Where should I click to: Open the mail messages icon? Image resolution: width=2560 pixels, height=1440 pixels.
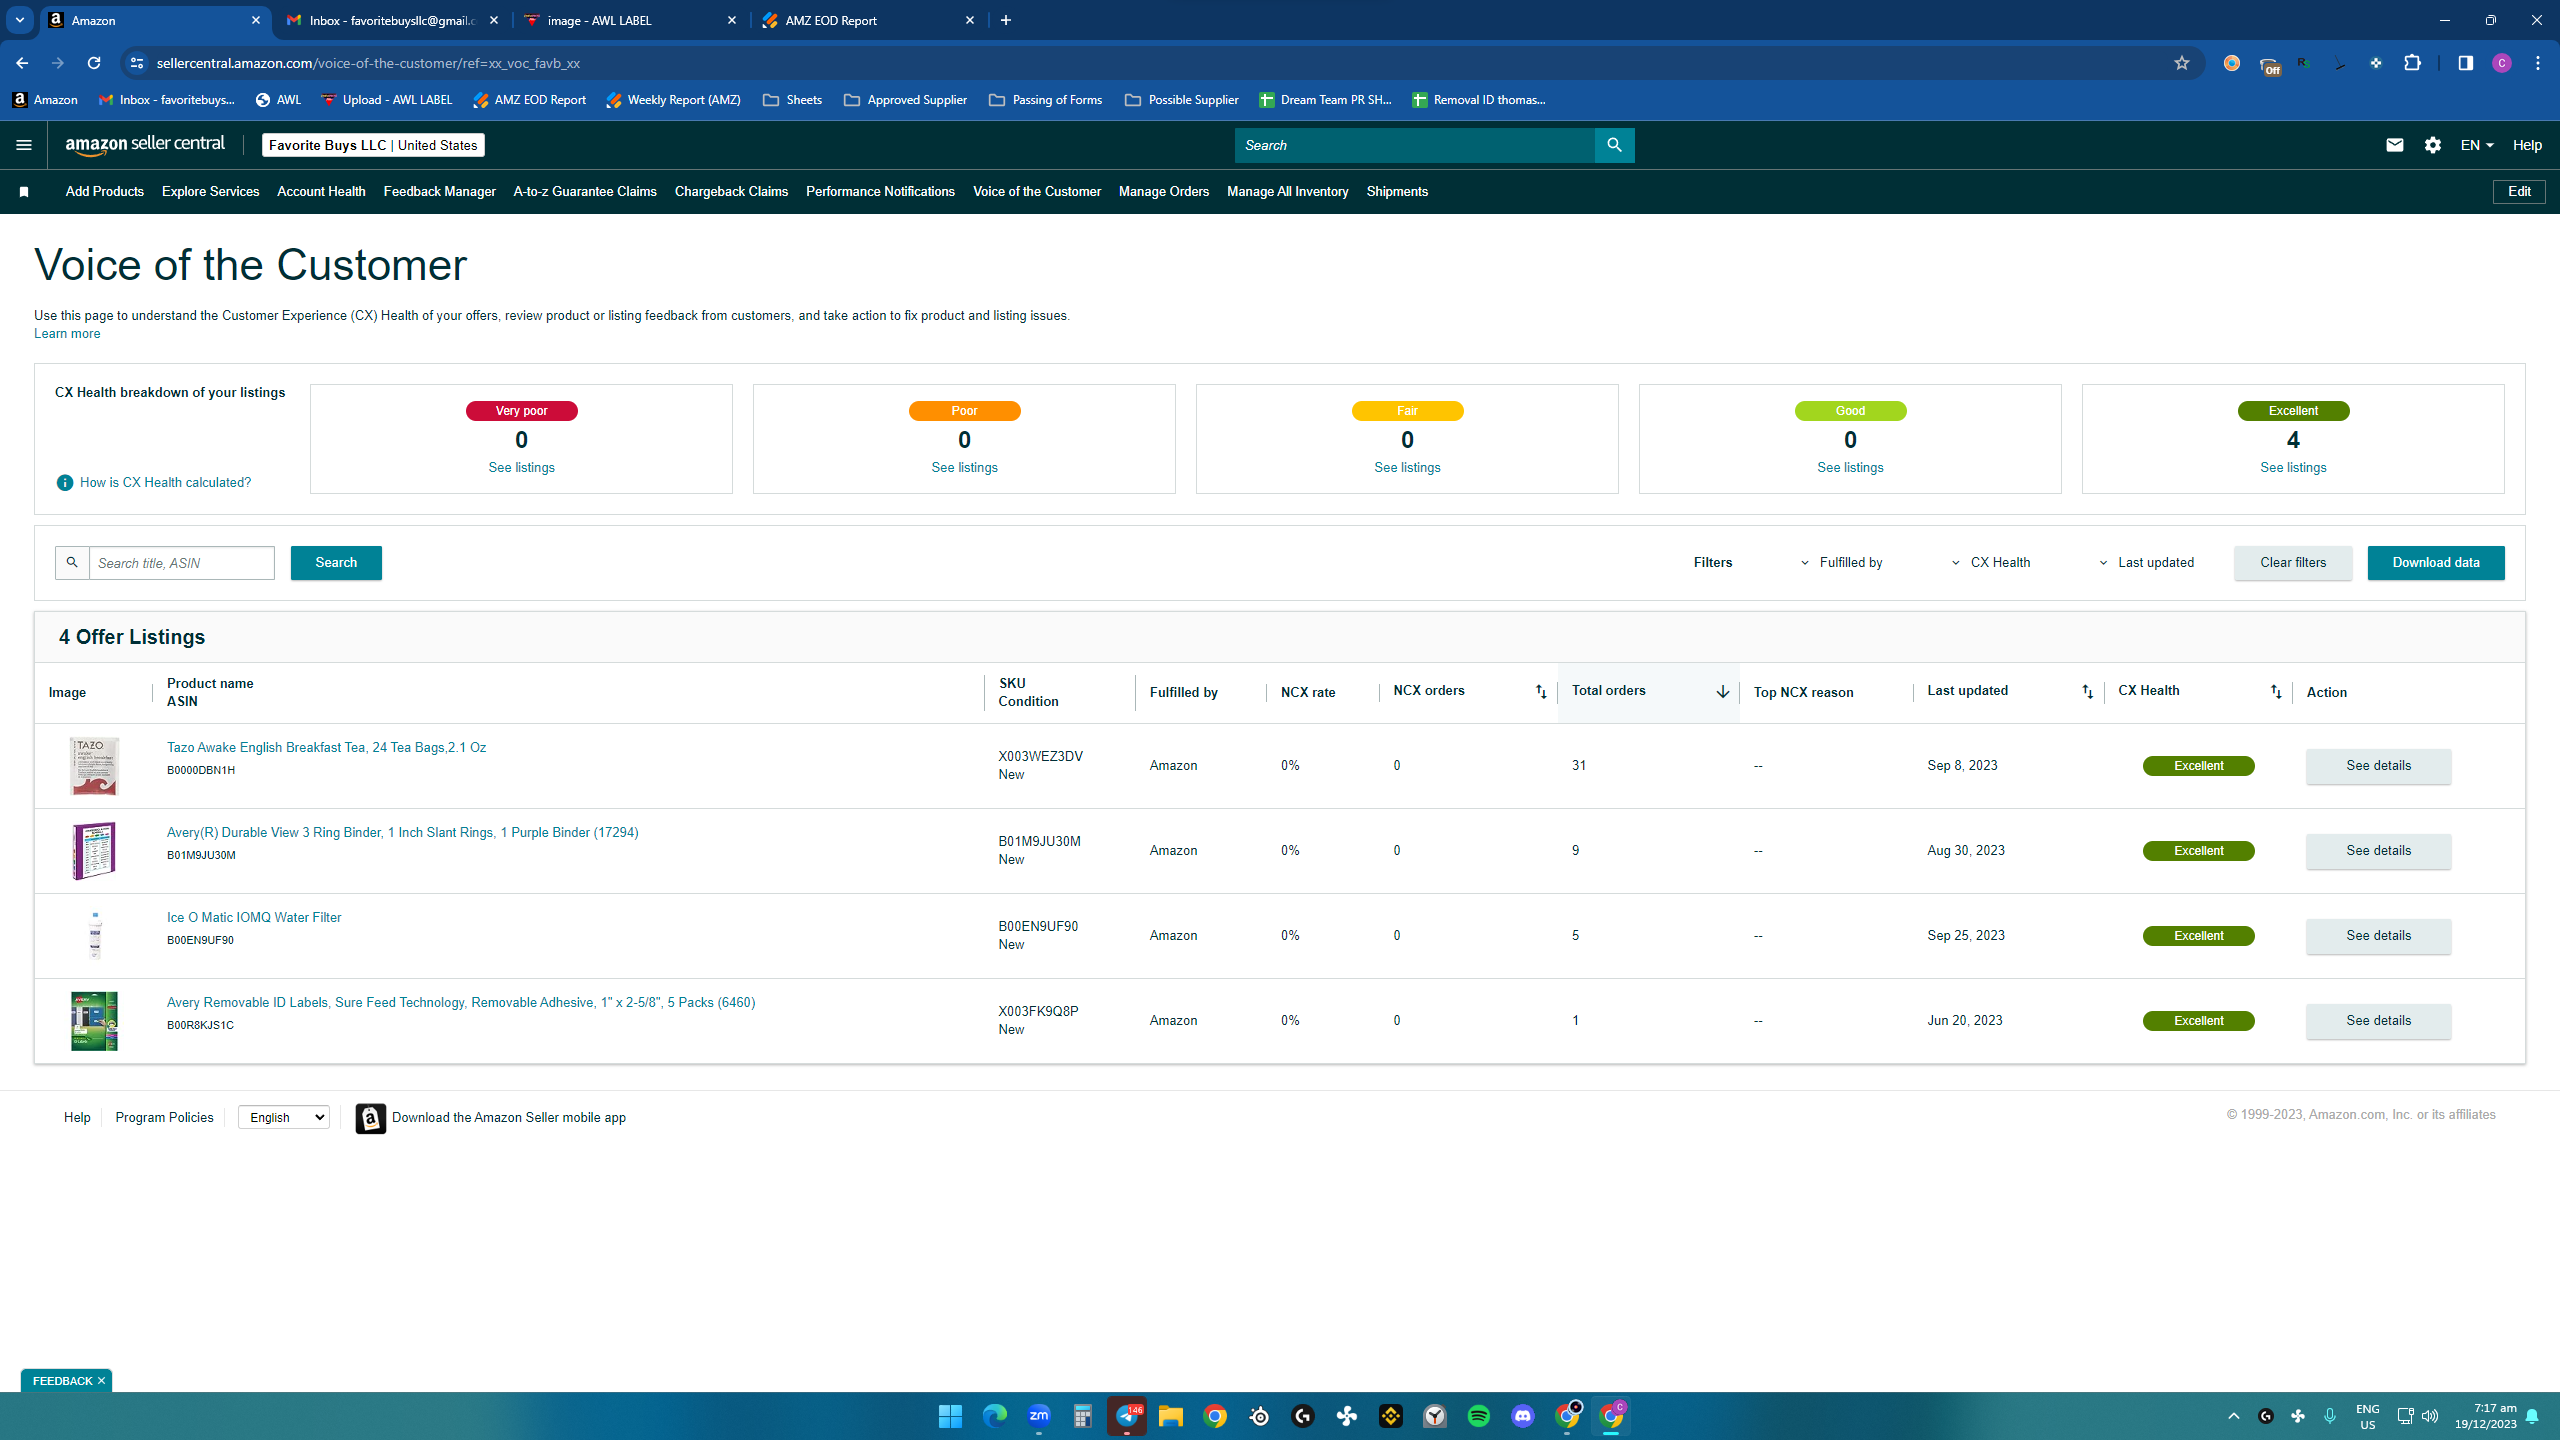pyautogui.click(x=2394, y=145)
